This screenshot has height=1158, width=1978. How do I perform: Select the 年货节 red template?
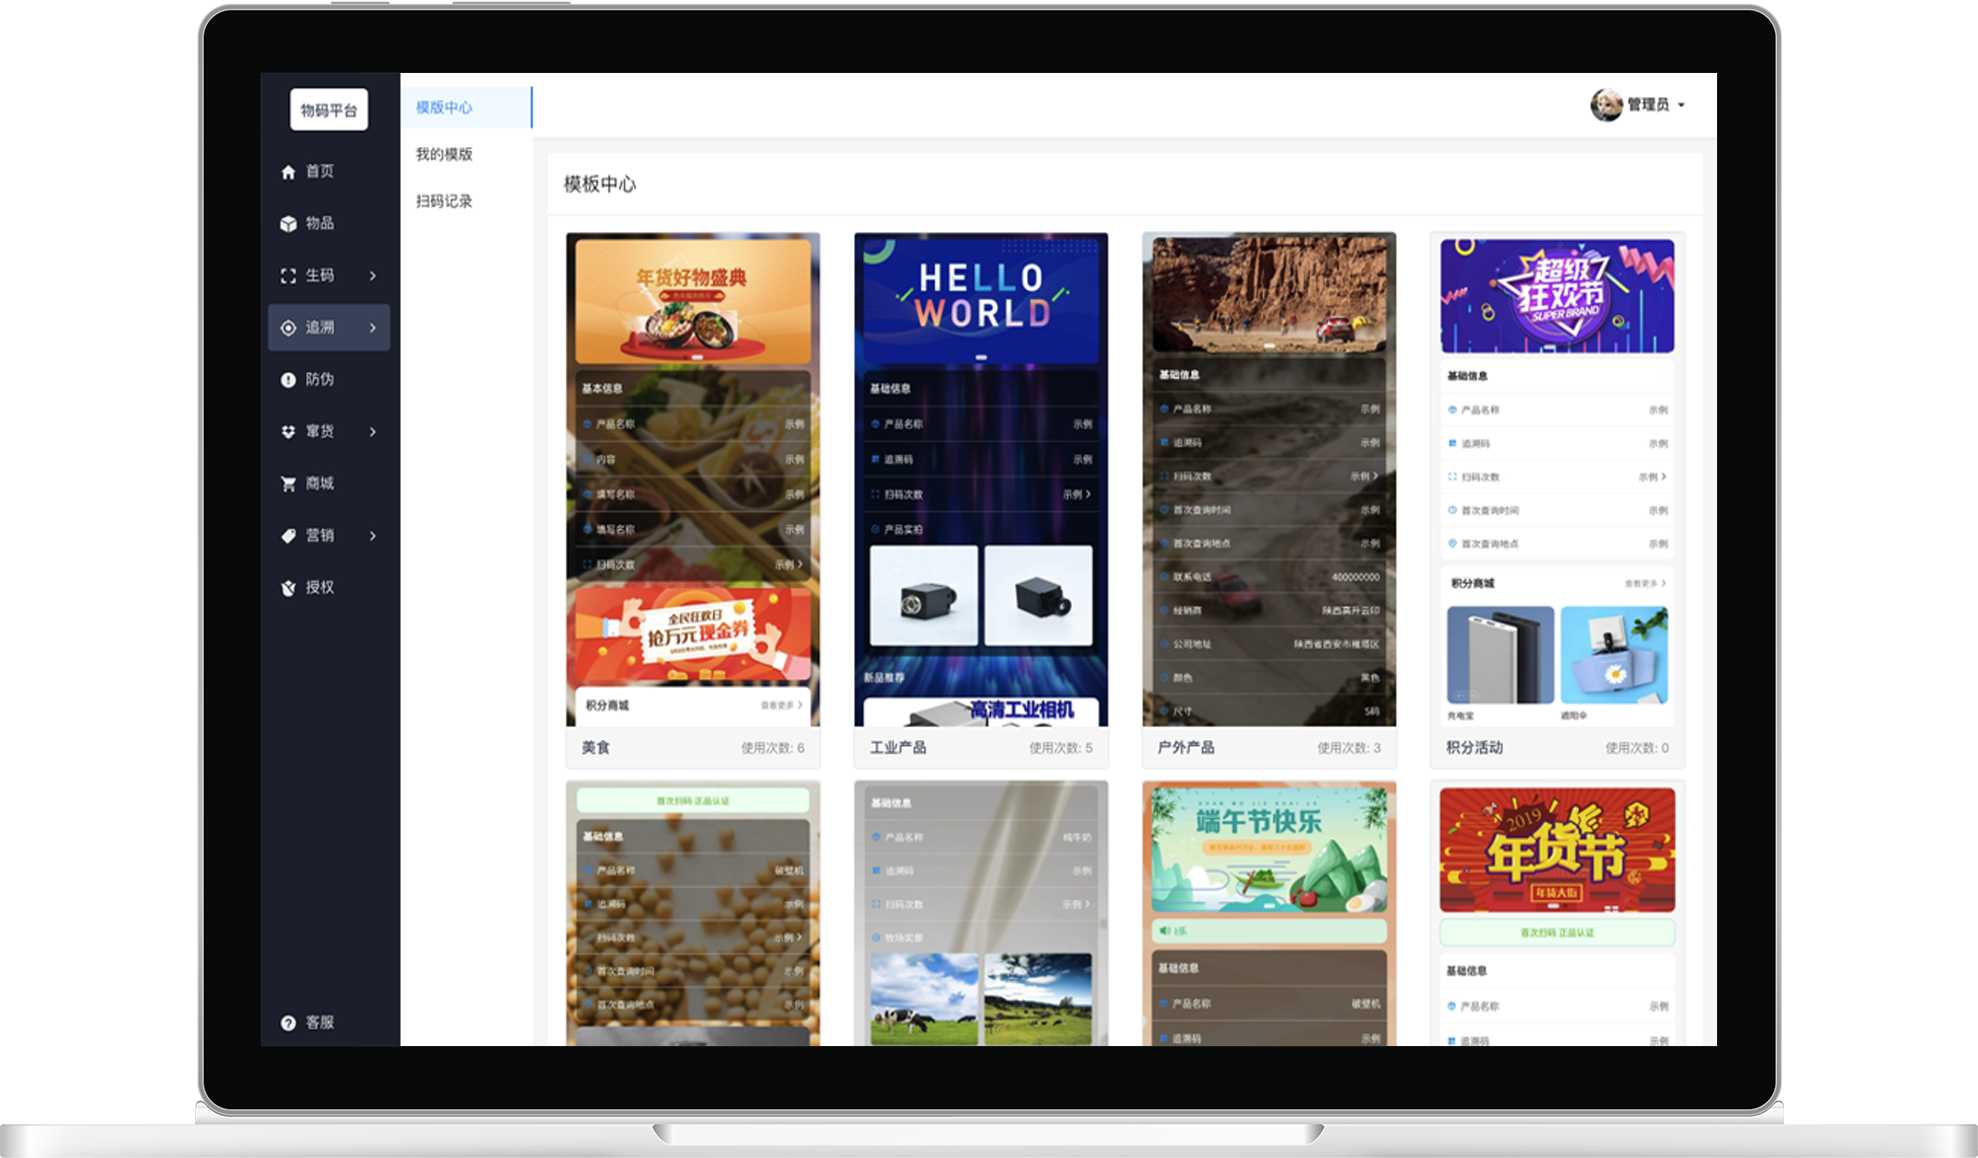(1557, 914)
